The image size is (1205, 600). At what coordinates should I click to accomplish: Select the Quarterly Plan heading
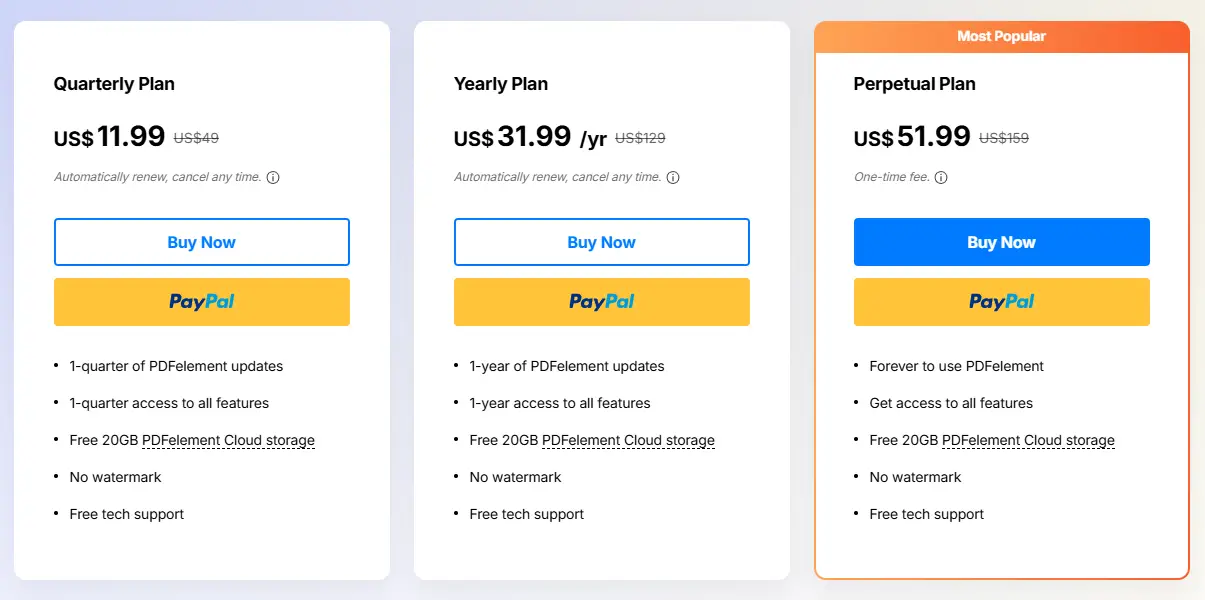coord(114,84)
